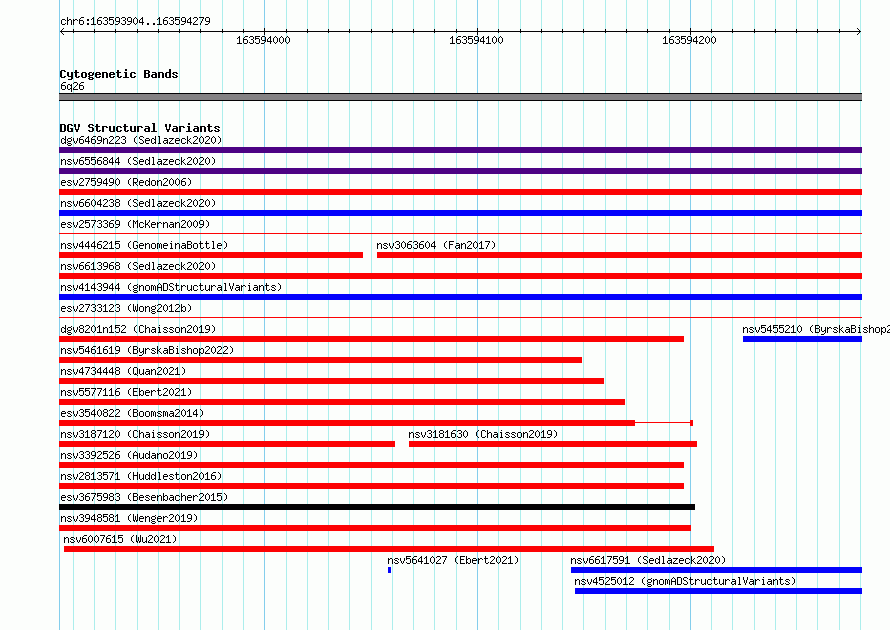Image resolution: width=890 pixels, height=630 pixels.
Task: Select the nsv6556844 (Sedlazeck2020) label
Action: tap(138, 161)
